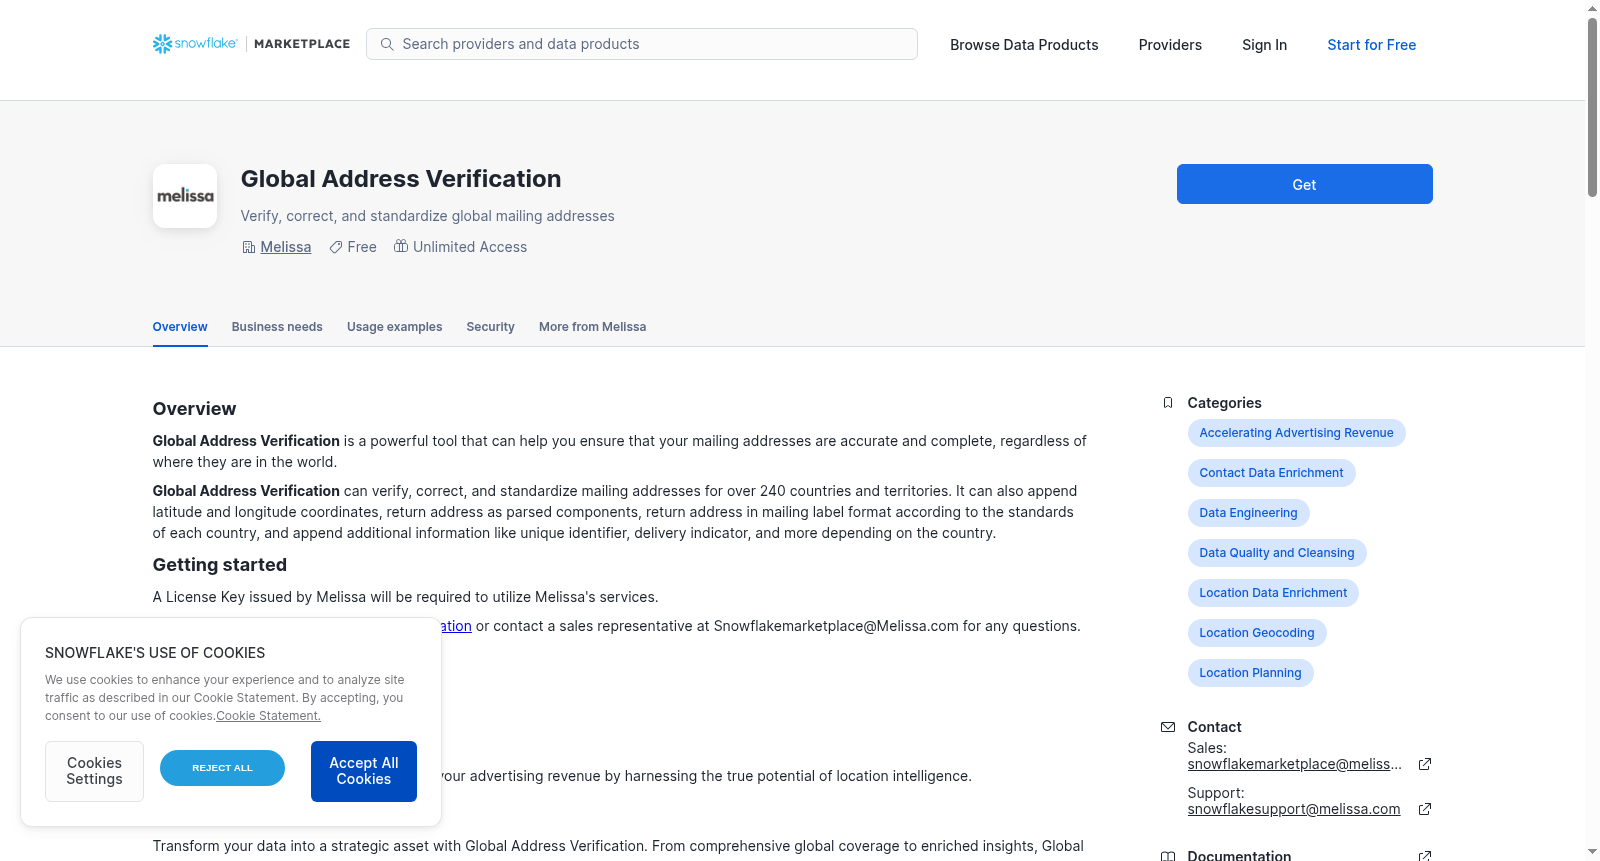Click the scrollbar down arrow
The image size is (1600, 861).
[1592, 853]
